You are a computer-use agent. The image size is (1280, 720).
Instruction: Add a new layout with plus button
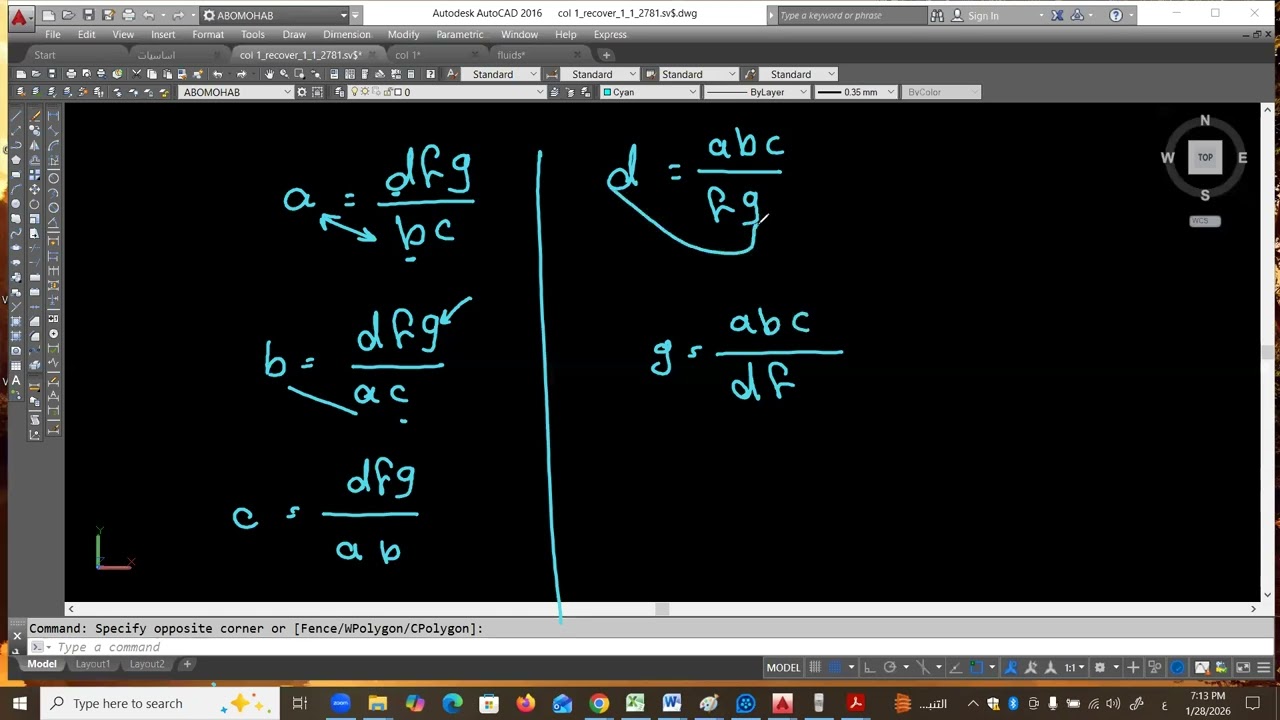pyautogui.click(x=186, y=664)
